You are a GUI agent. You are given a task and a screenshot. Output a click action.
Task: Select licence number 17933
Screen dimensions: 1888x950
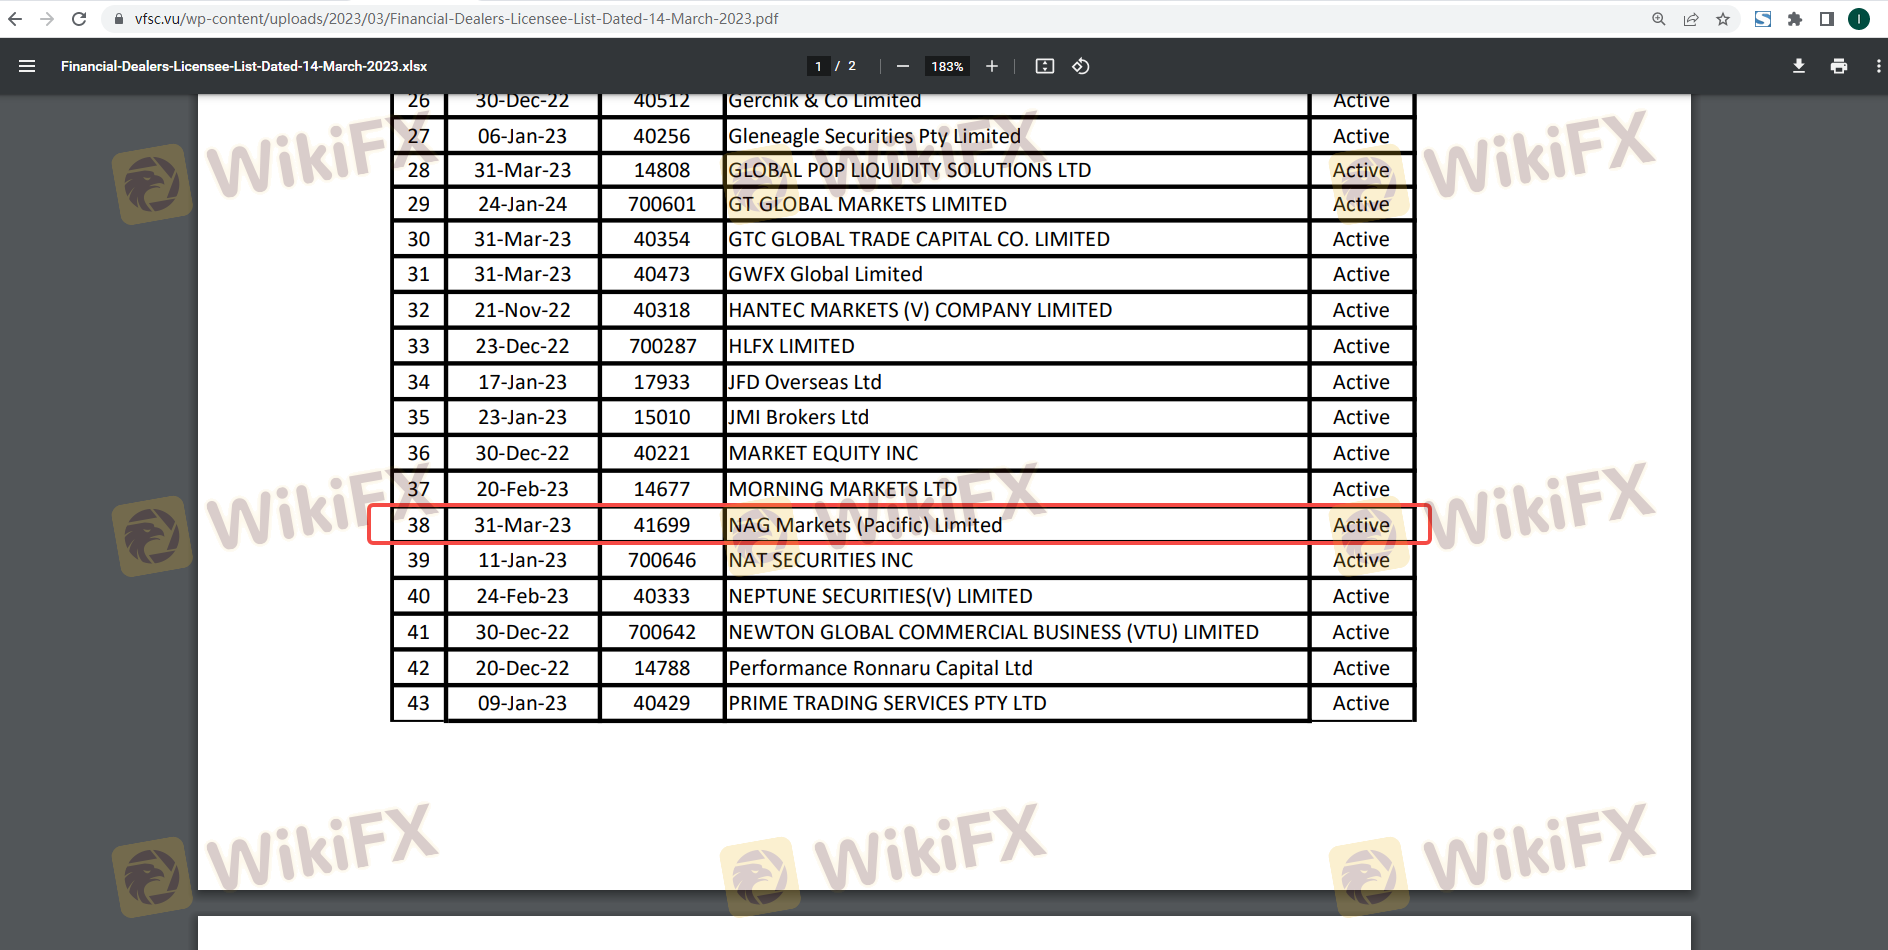click(662, 382)
